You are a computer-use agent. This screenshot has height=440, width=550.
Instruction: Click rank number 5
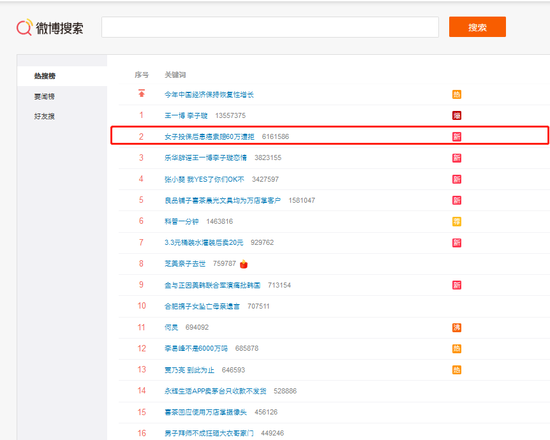point(141,200)
